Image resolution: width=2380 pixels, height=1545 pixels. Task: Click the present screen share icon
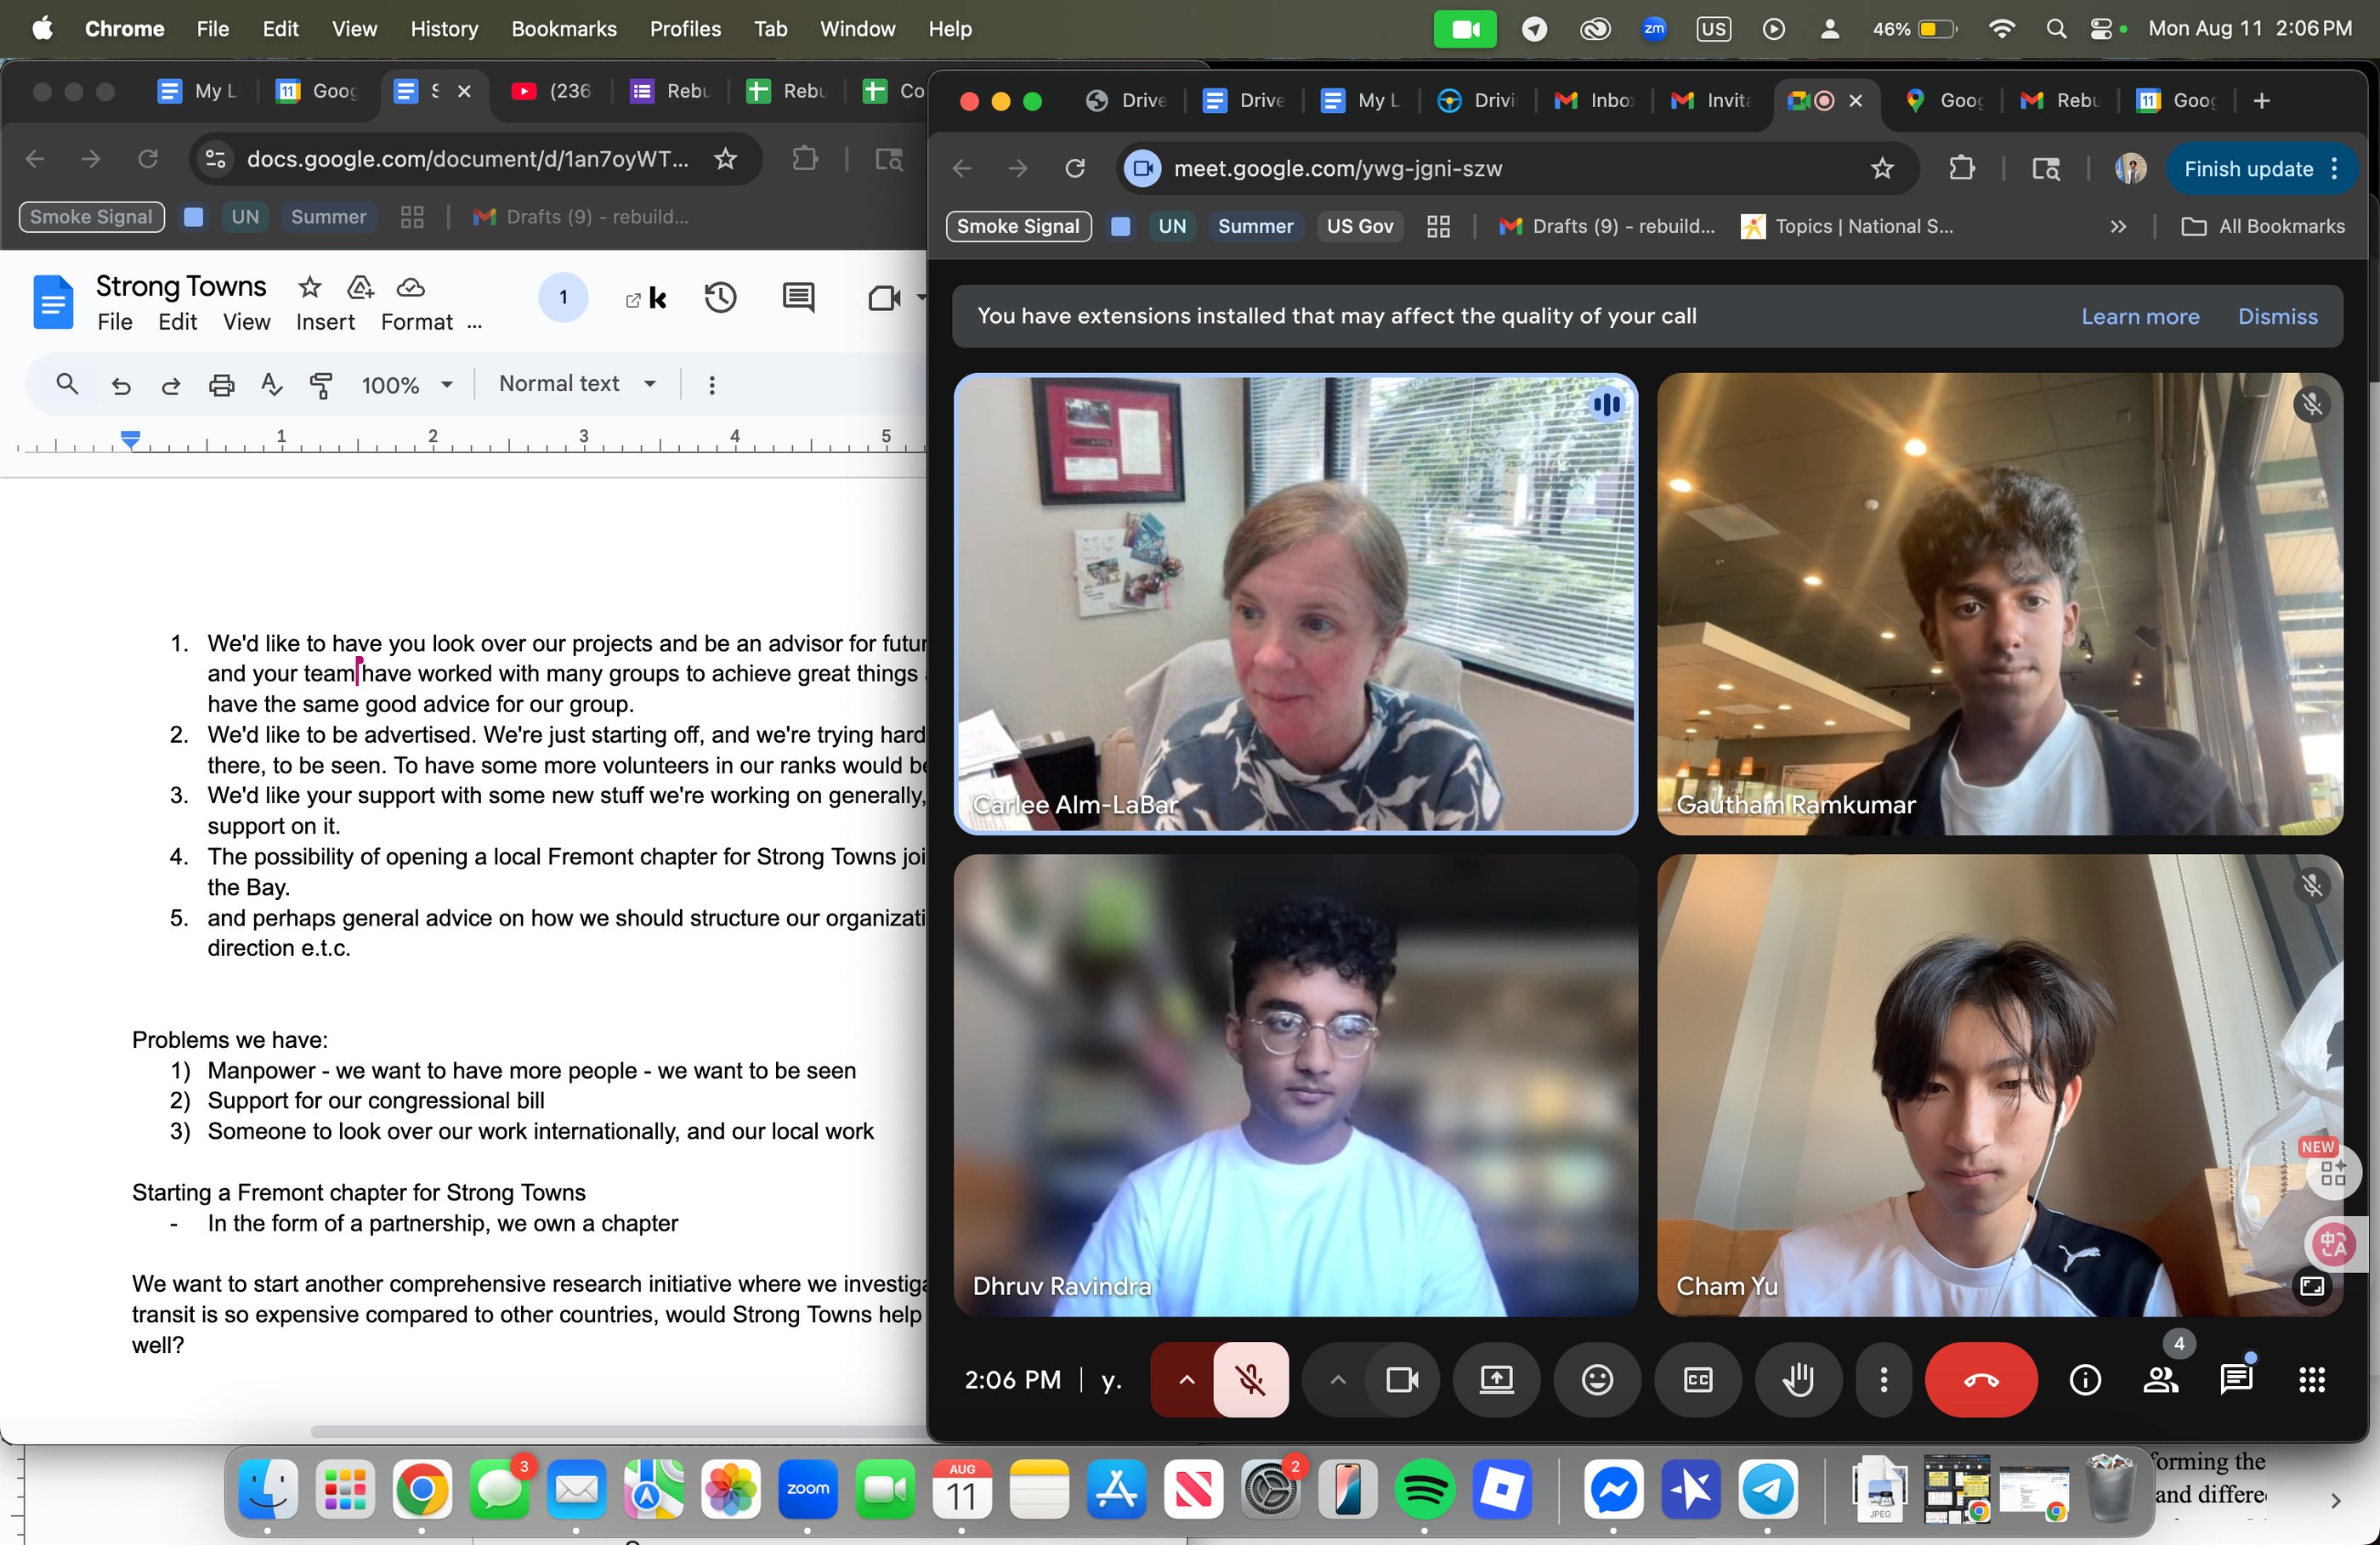(x=1496, y=1380)
